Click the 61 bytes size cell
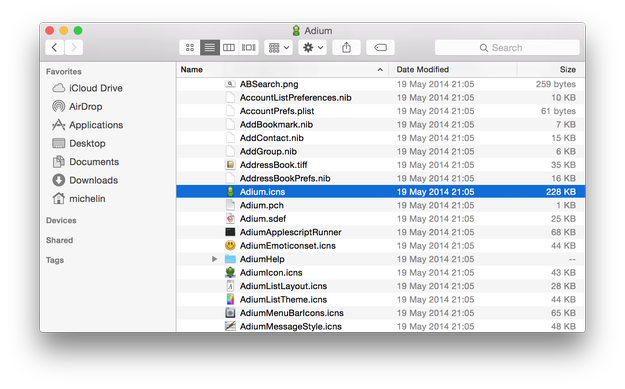Viewport: 625px width, 389px height. 558,111
